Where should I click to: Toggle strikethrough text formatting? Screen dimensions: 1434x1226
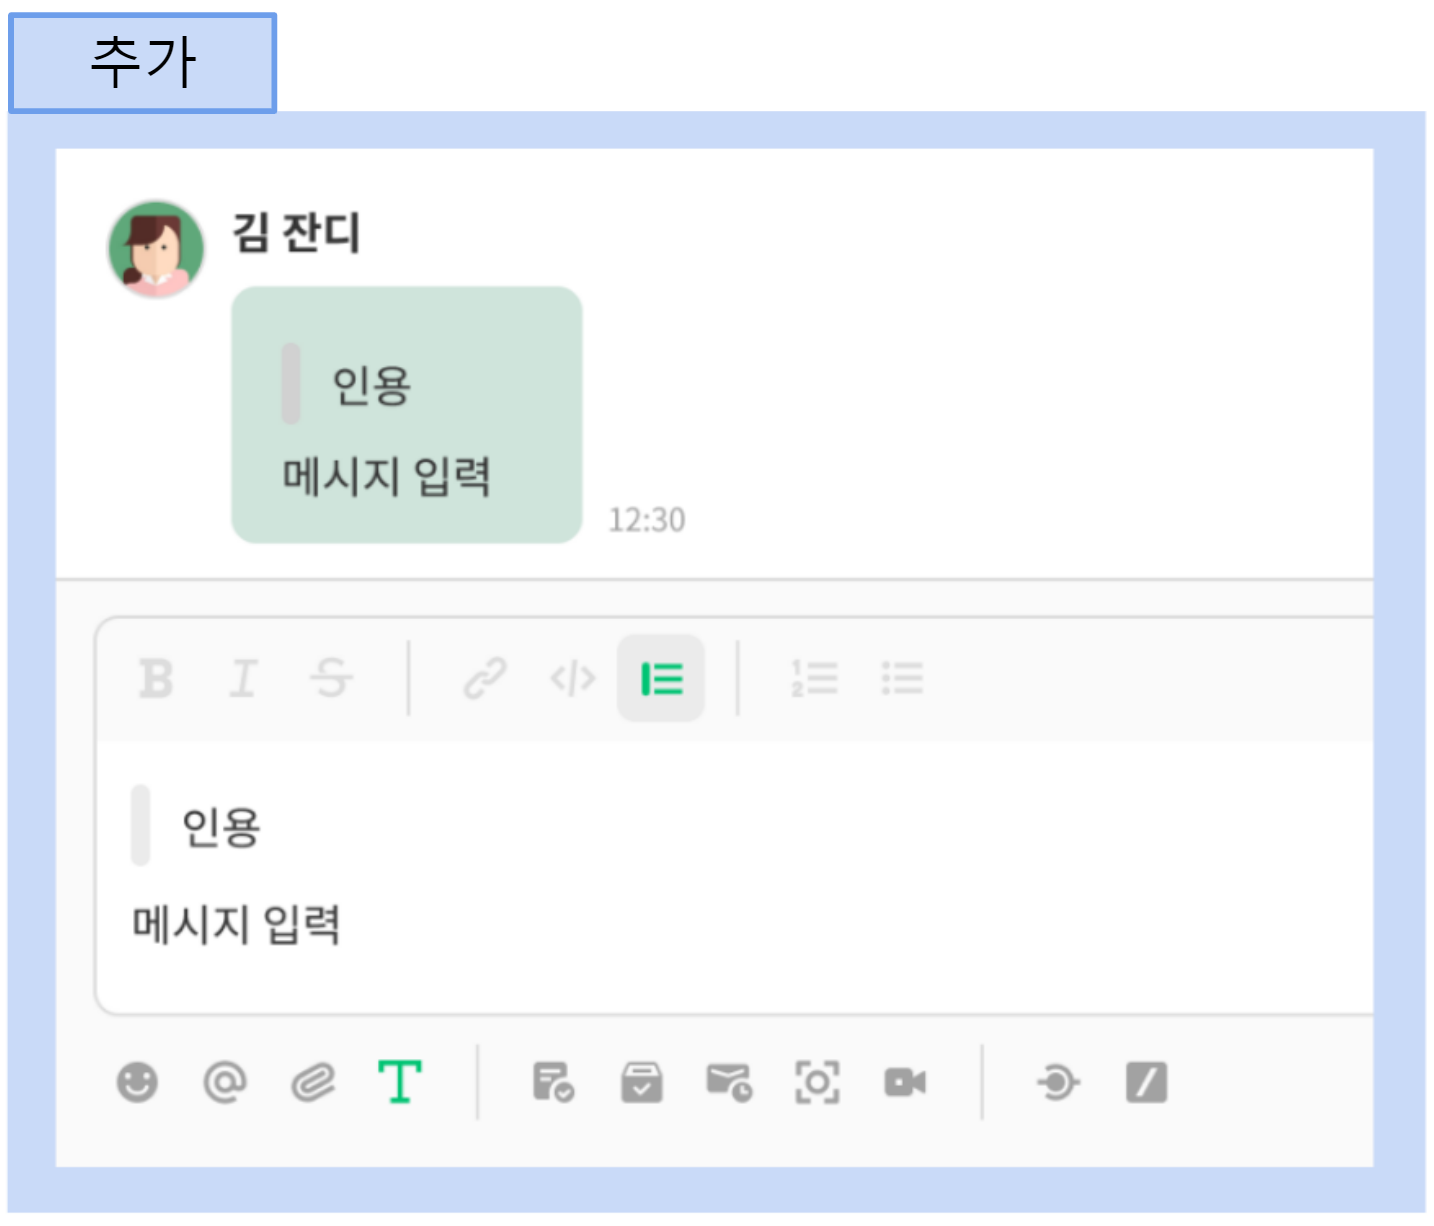331,679
